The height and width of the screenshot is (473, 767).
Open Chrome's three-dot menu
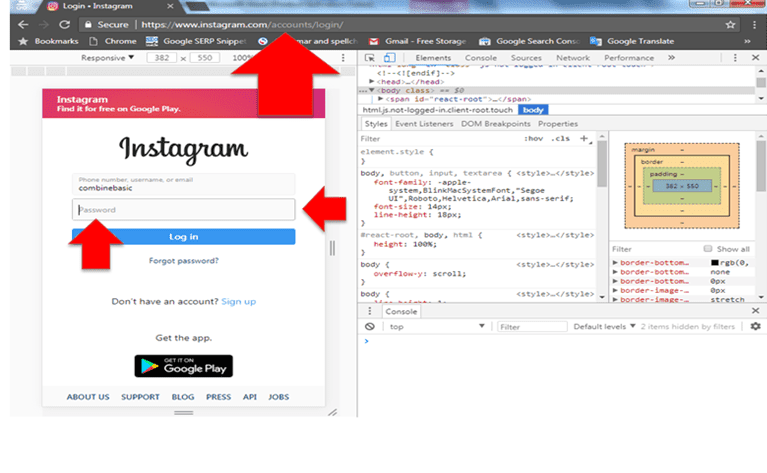click(754, 24)
